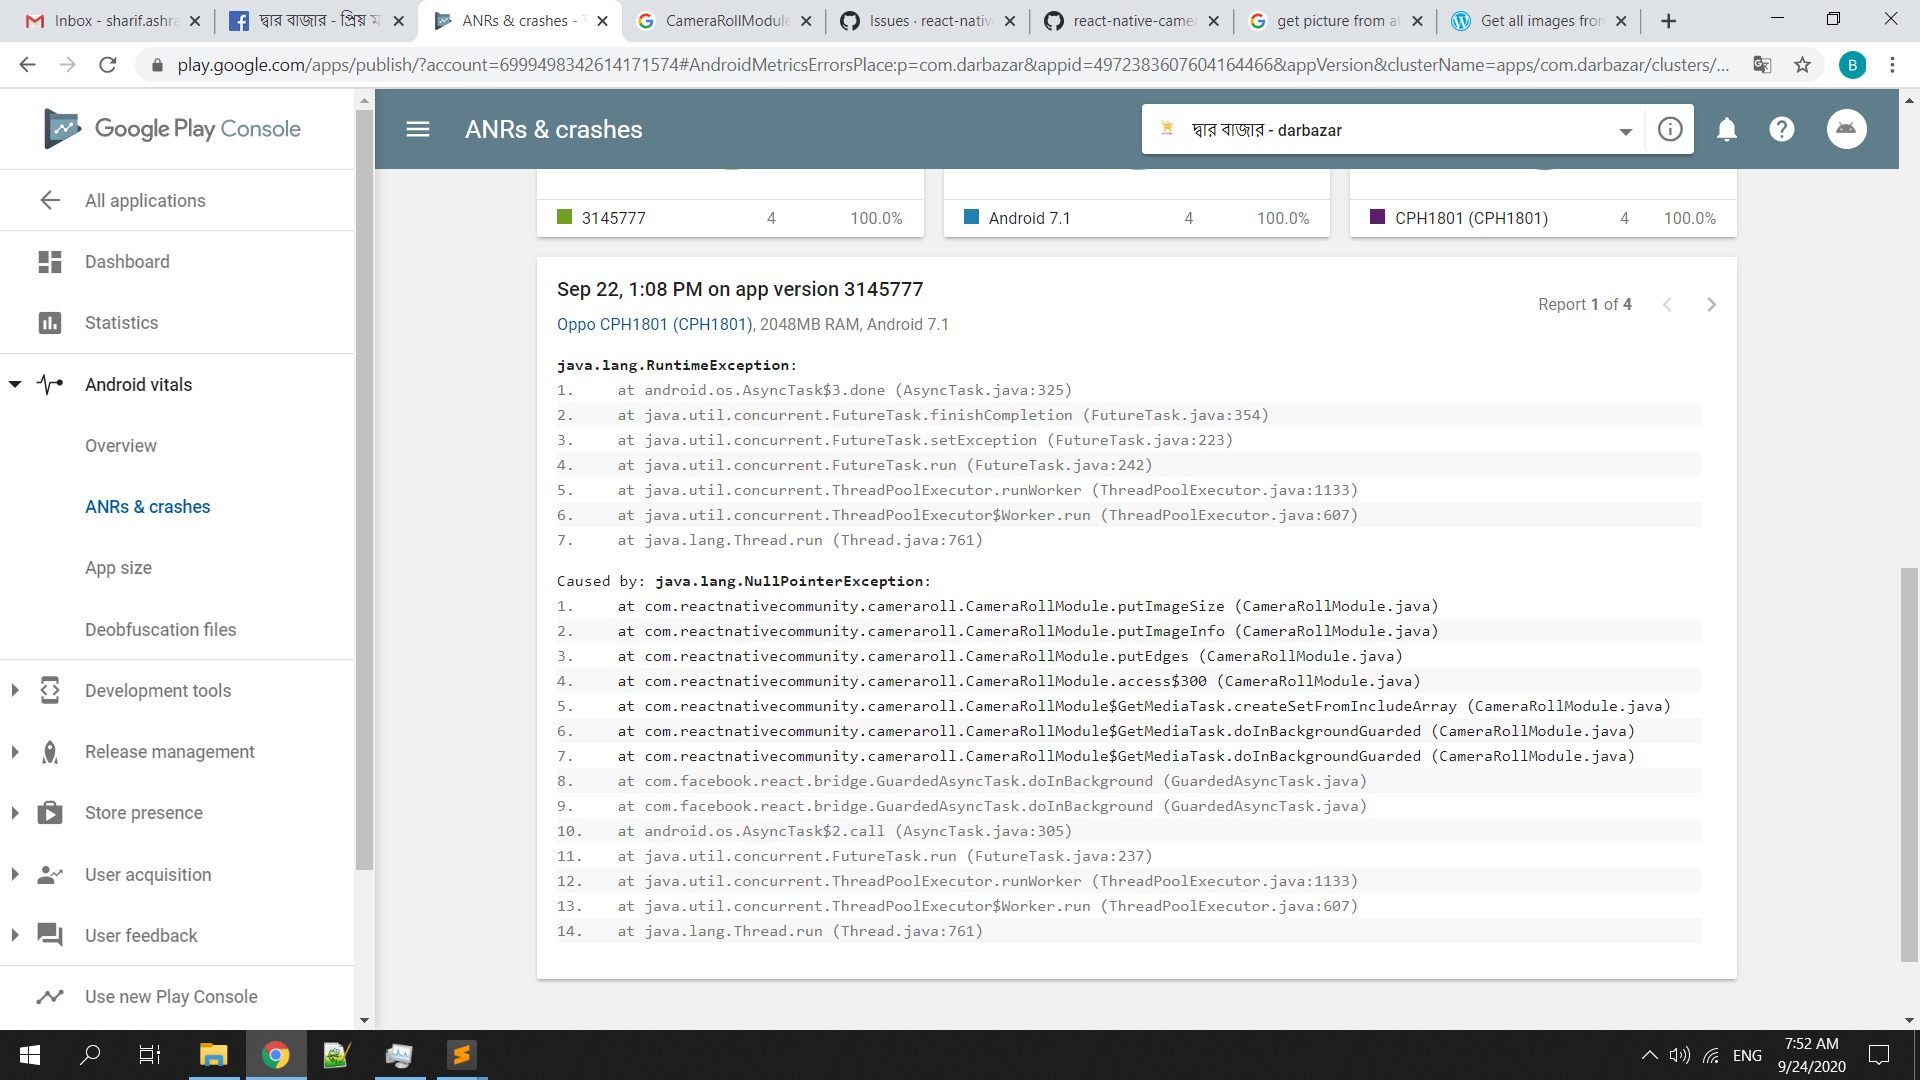Open the hamburger navigation menu
The width and height of the screenshot is (1920, 1080).
418,130
